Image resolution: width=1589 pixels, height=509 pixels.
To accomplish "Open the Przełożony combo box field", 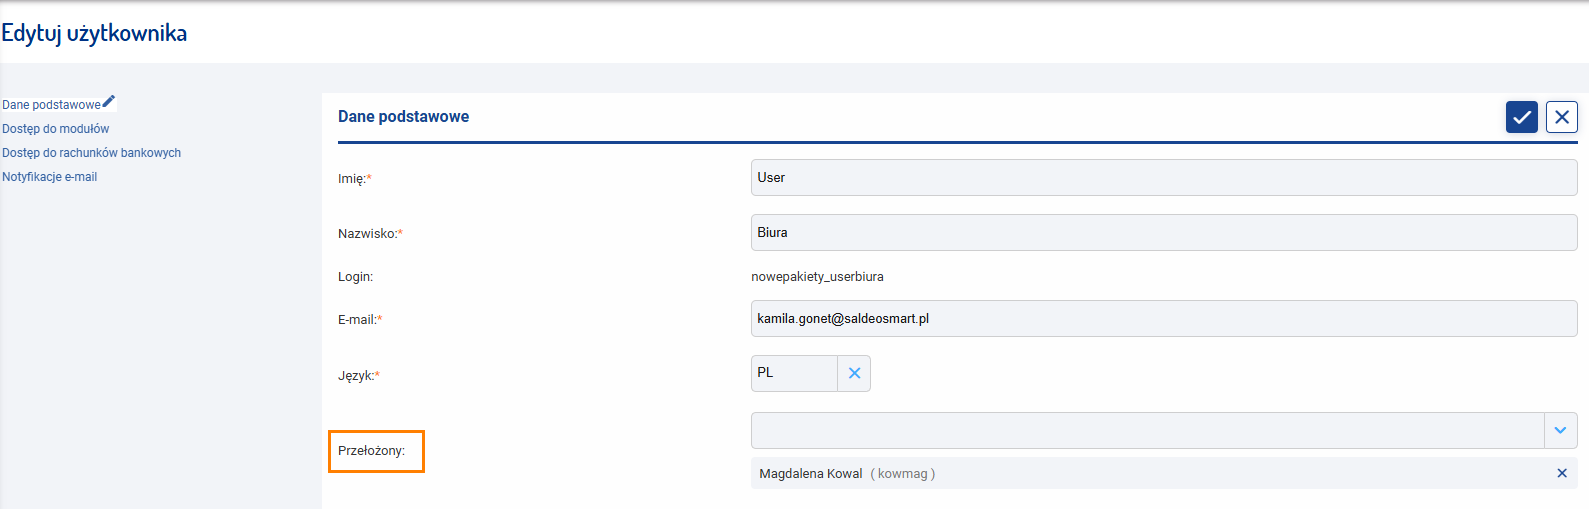I will pos(1148,430).
